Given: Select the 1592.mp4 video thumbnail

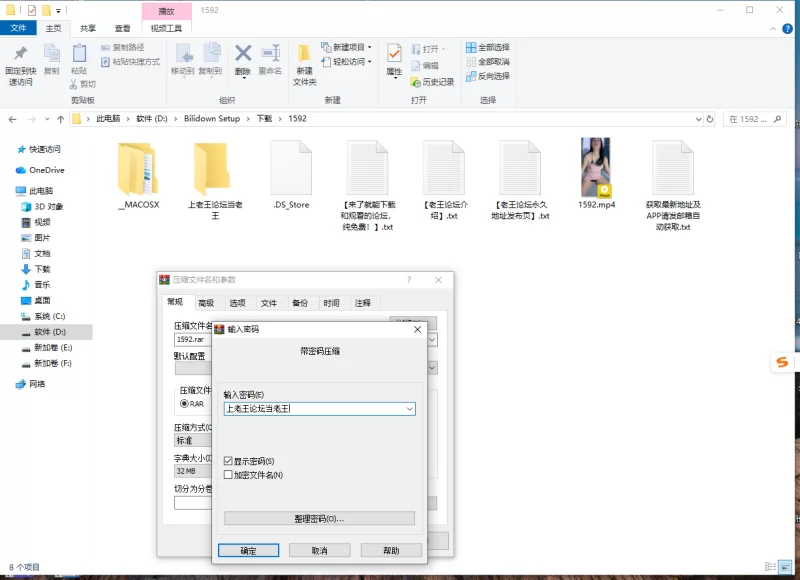Looking at the screenshot, I should pos(595,167).
